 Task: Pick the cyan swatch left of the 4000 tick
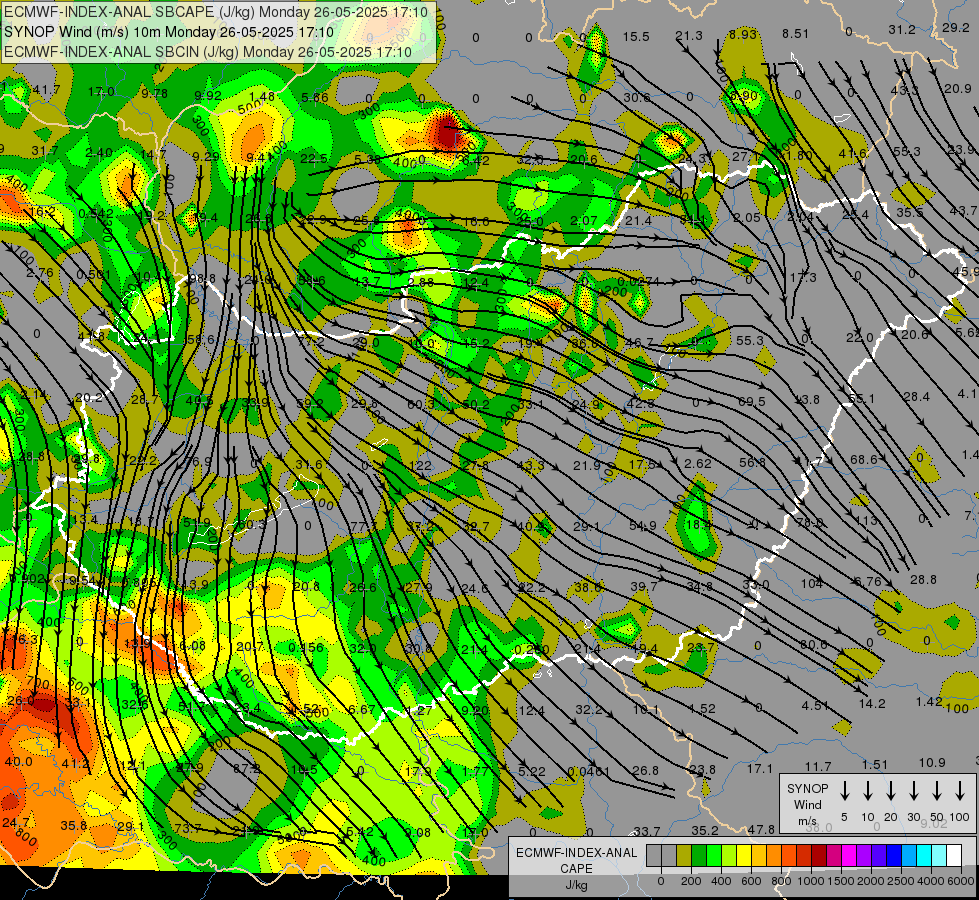tap(923, 855)
